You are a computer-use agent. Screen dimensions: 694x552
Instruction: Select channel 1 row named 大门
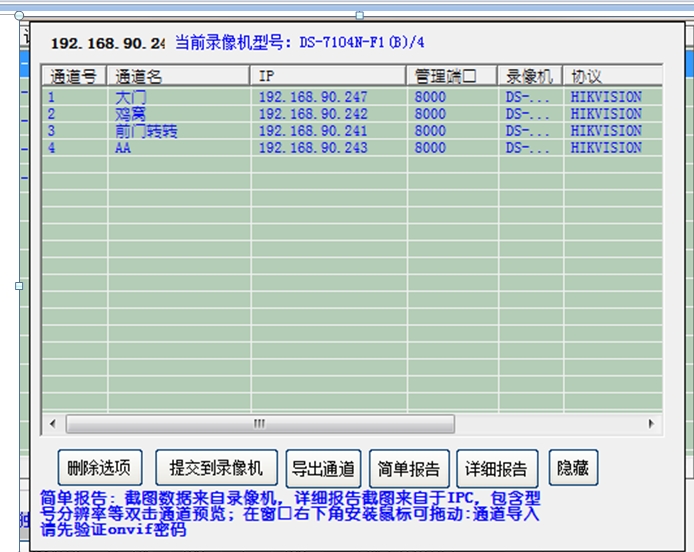(x=131, y=98)
